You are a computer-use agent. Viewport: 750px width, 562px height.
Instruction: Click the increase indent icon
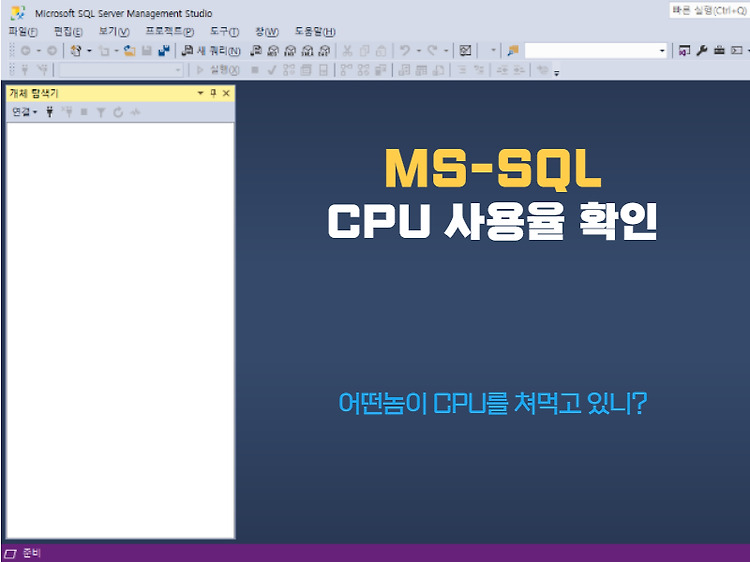pyautogui.click(x=519, y=70)
